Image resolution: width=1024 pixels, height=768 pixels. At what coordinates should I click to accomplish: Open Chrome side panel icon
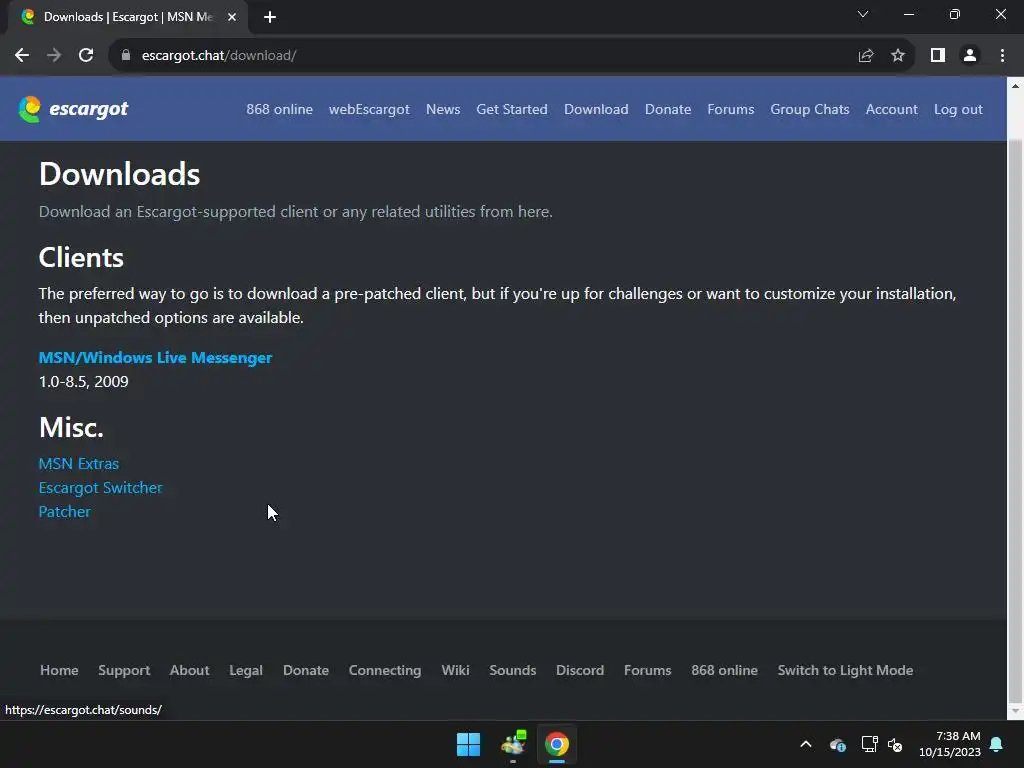[x=938, y=56]
